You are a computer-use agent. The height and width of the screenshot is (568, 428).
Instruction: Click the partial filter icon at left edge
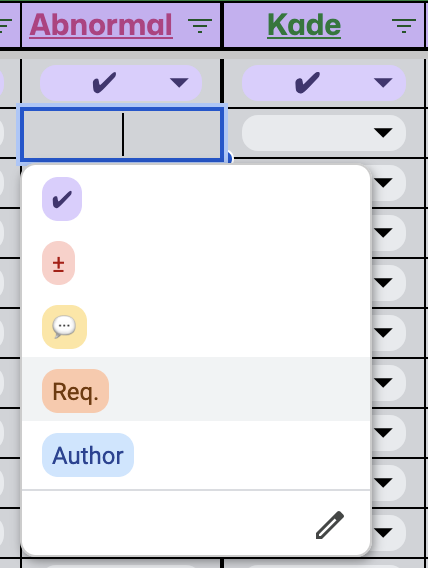[x=5, y=26]
